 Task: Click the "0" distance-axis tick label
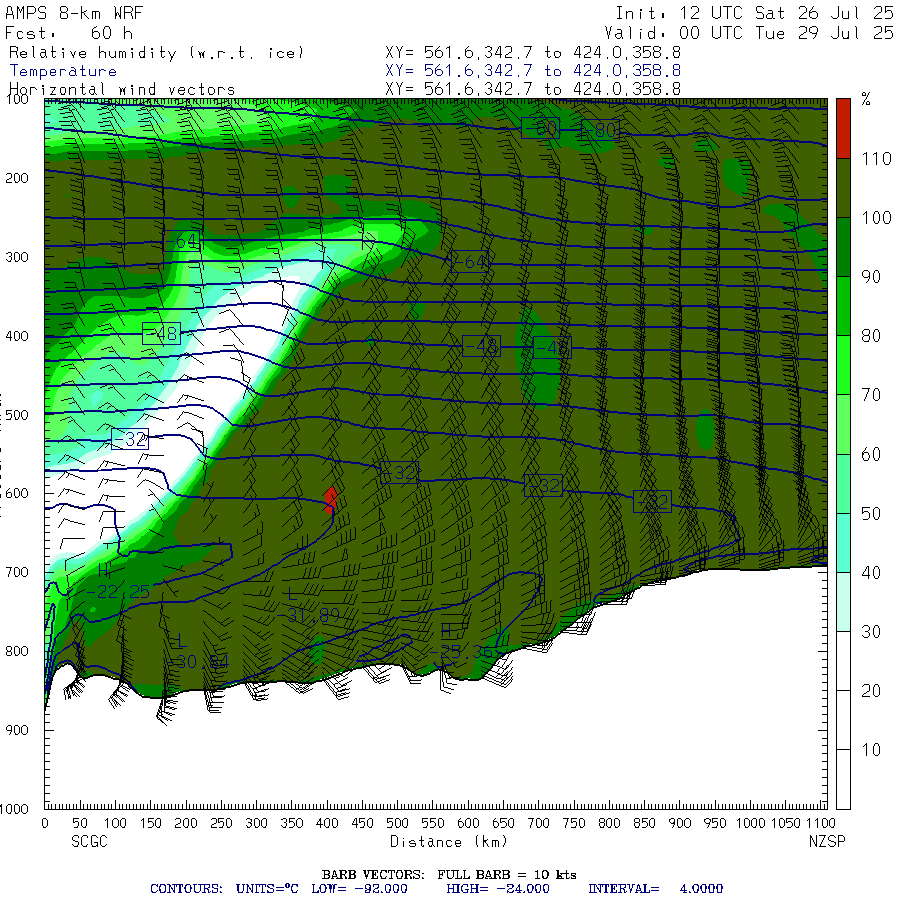(x=45, y=824)
